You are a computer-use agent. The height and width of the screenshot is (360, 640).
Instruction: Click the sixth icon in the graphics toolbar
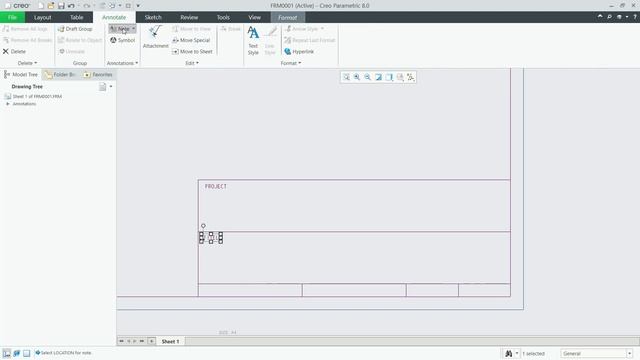coord(400,77)
